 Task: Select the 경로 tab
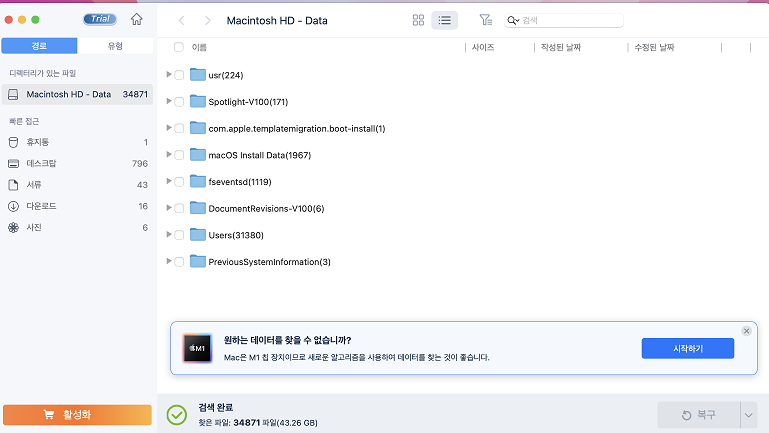(39, 46)
